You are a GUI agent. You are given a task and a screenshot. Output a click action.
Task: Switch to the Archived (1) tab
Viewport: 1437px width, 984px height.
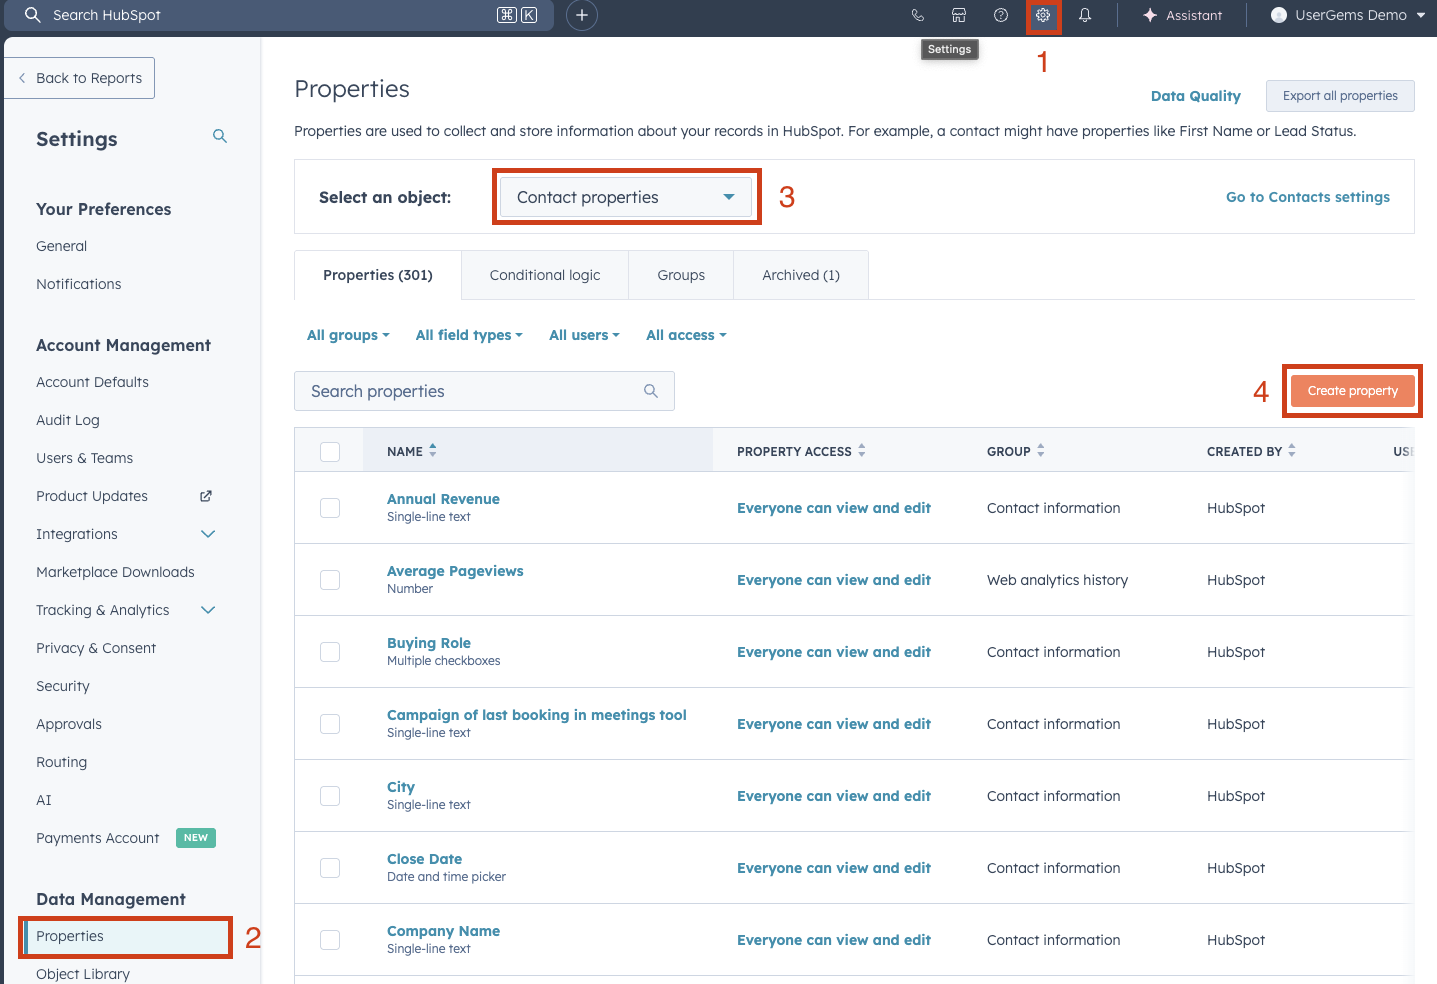(801, 275)
